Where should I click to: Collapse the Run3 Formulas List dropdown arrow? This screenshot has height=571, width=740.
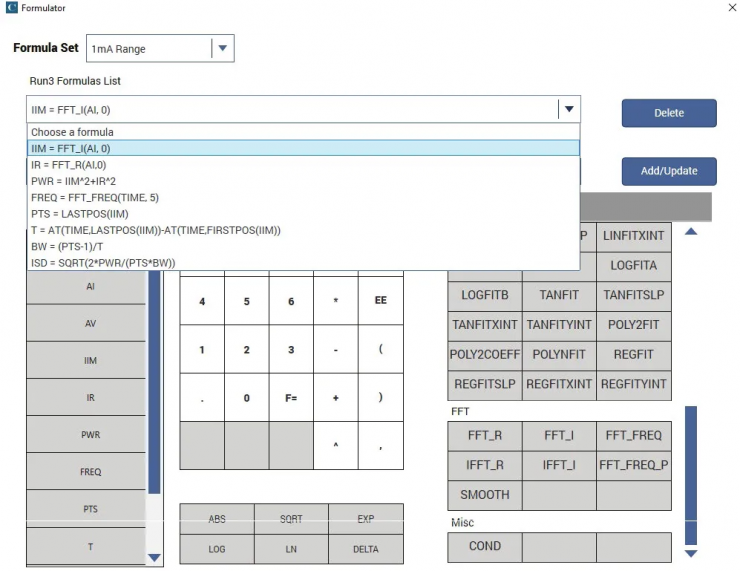(x=568, y=109)
